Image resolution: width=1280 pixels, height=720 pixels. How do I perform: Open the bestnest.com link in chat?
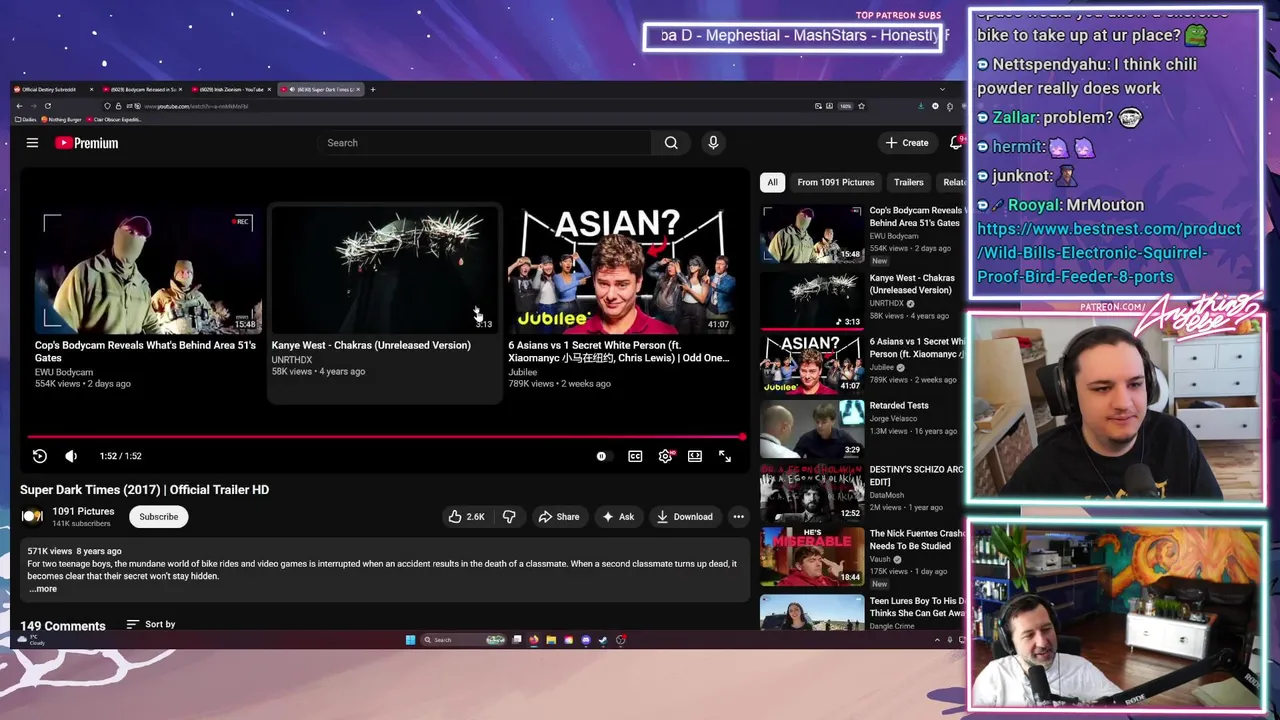click(1108, 253)
